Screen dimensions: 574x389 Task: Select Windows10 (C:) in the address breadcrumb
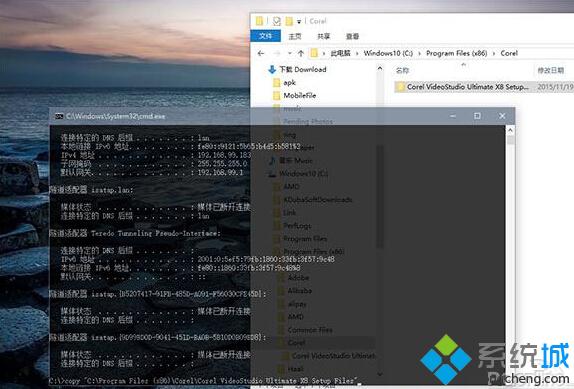(x=388, y=53)
